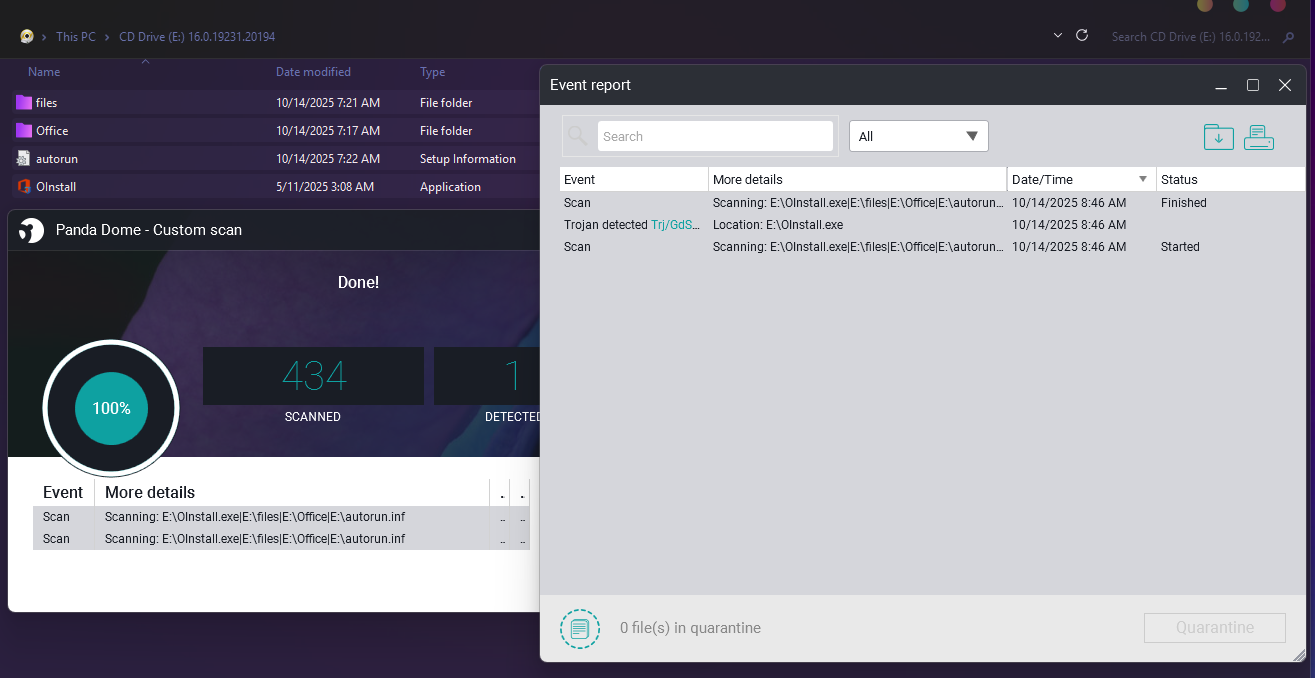
Task: Click the second Scan row in Panda Dome
Action: [x=281, y=539]
